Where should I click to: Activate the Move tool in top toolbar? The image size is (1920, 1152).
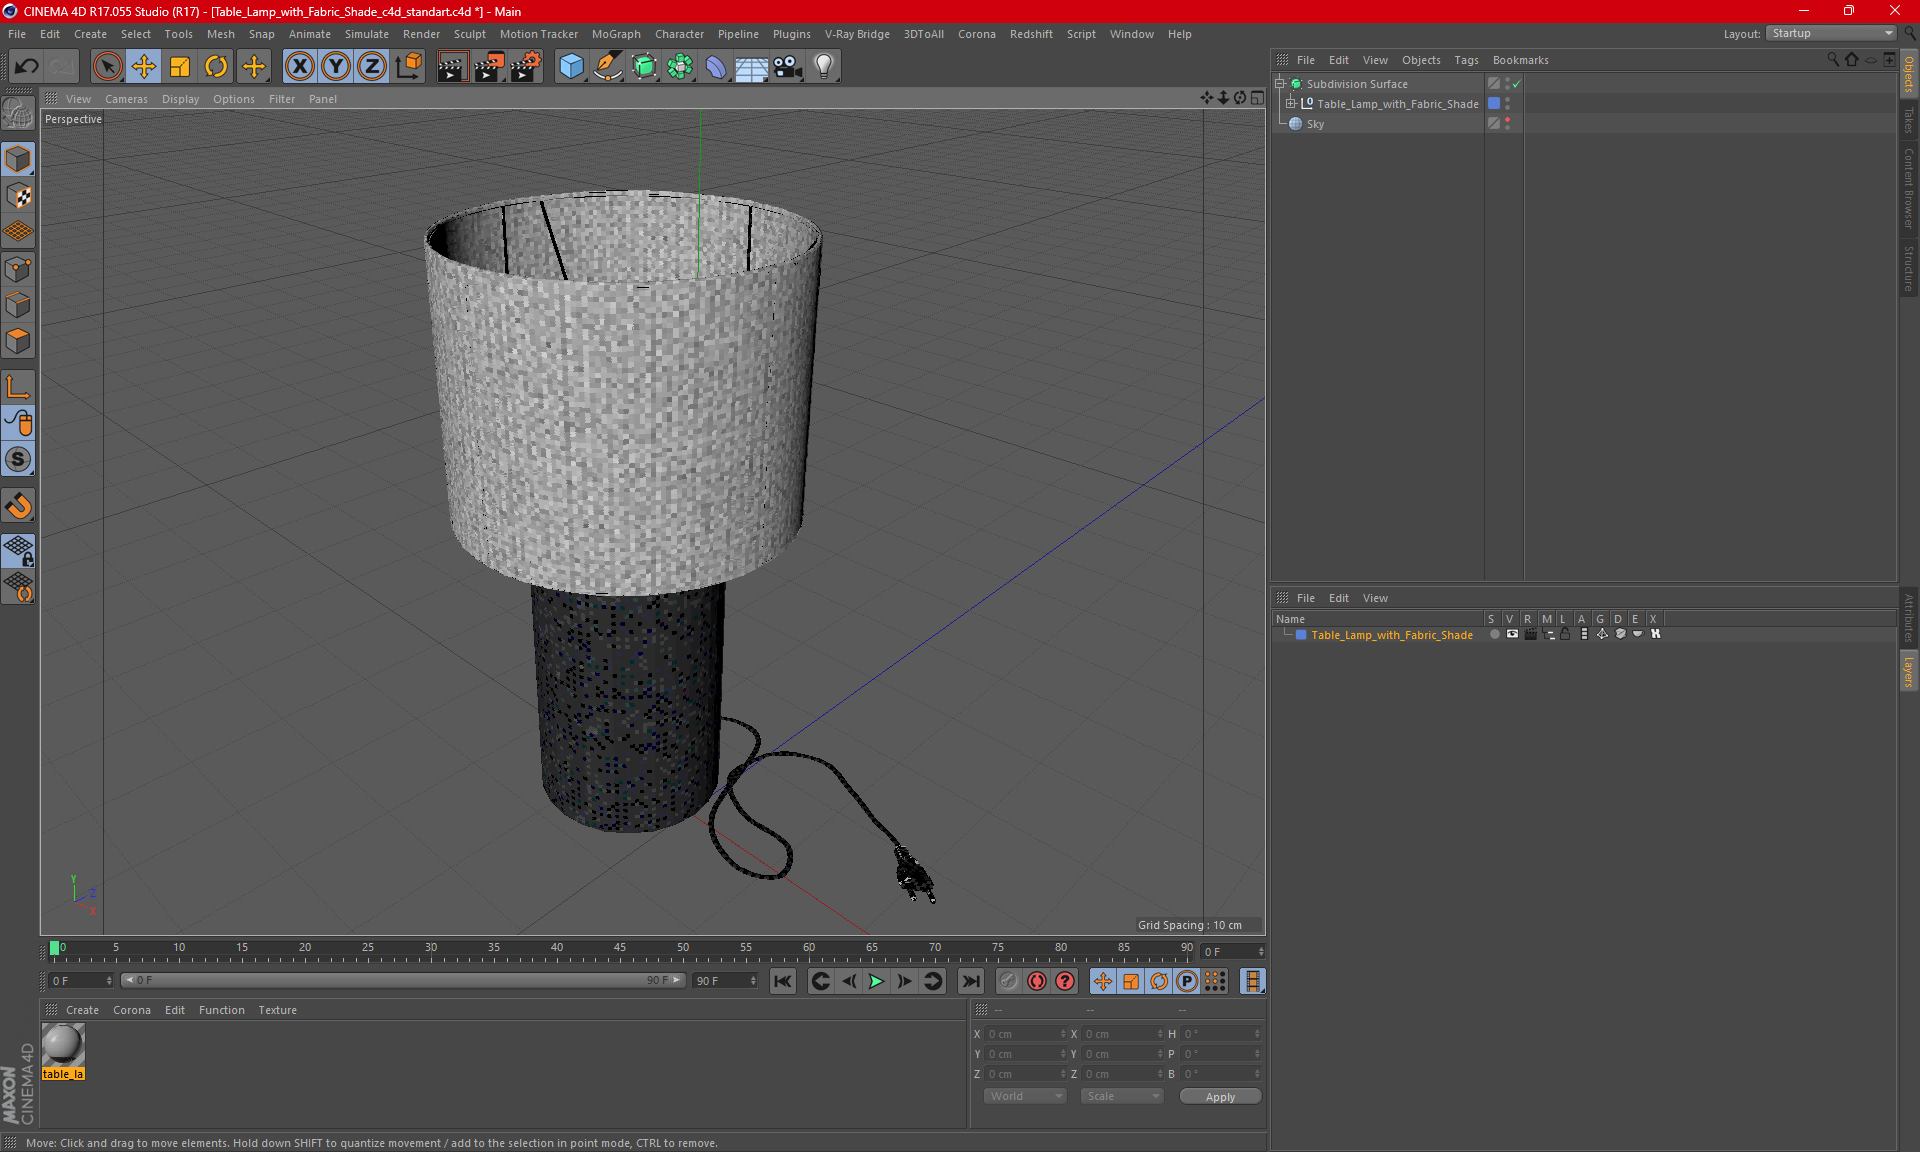point(144,67)
